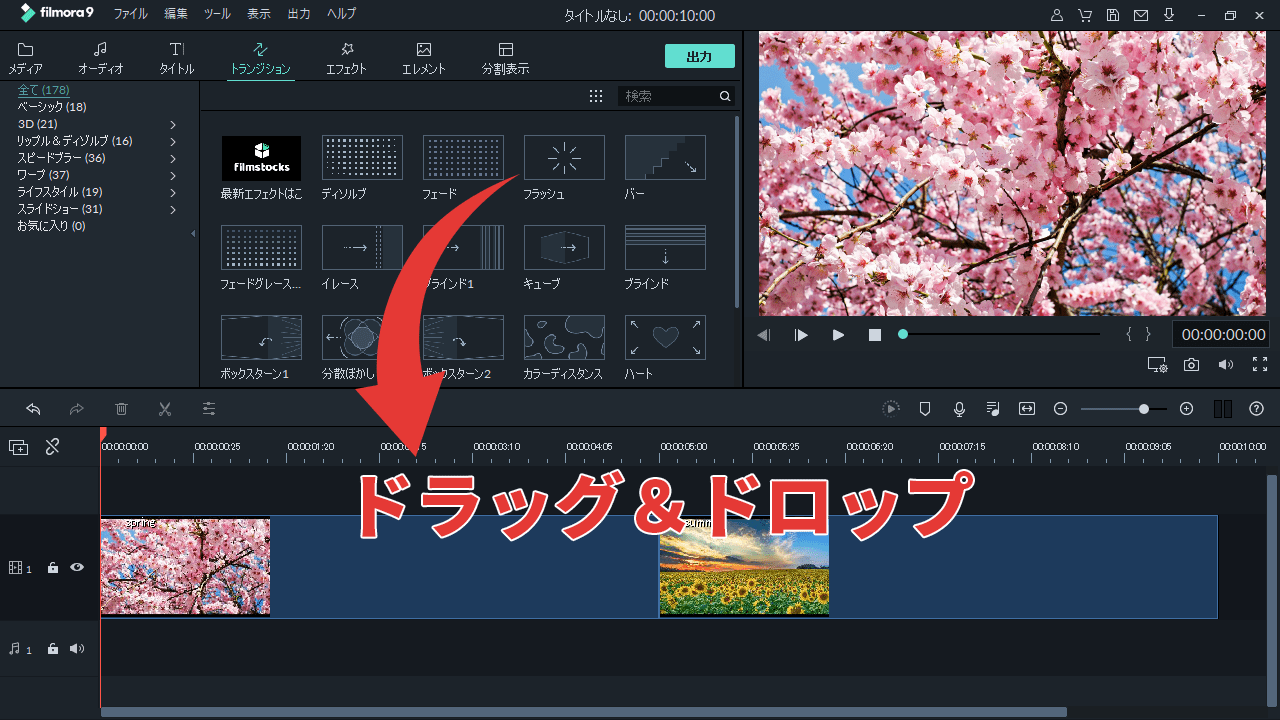The width and height of the screenshot is (1280, 720).
Task: Select the フェード transition
Action: 463,158
